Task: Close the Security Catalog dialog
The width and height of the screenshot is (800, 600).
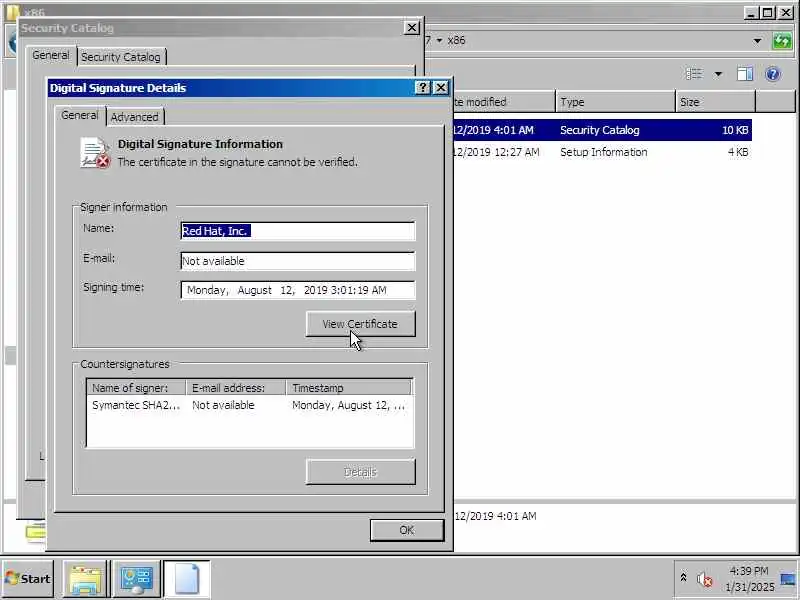Action: (412, 28)
